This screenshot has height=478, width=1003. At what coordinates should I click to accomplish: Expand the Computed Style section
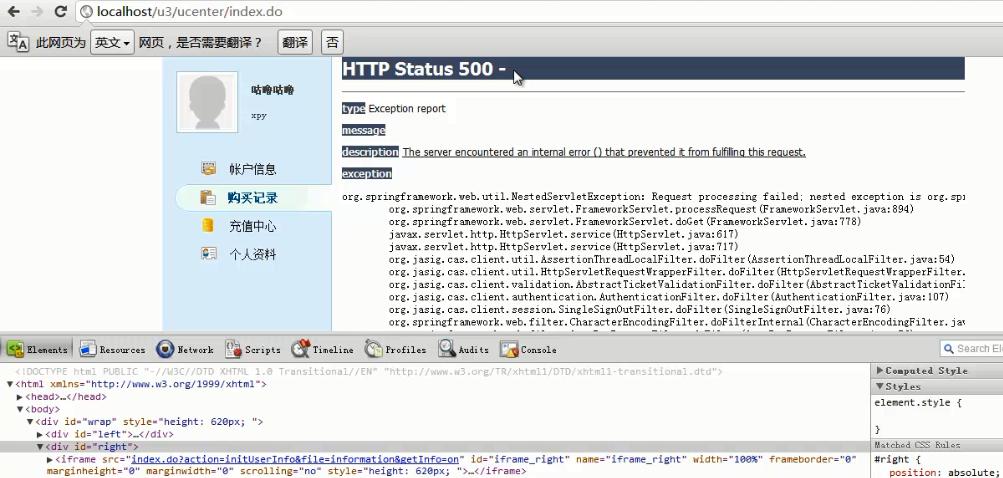(880, 370)
